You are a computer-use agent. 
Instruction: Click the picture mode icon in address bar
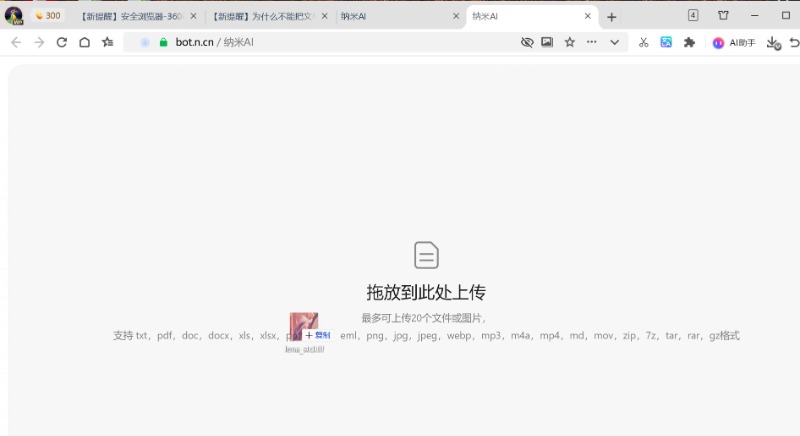click(x=547, y=42)
